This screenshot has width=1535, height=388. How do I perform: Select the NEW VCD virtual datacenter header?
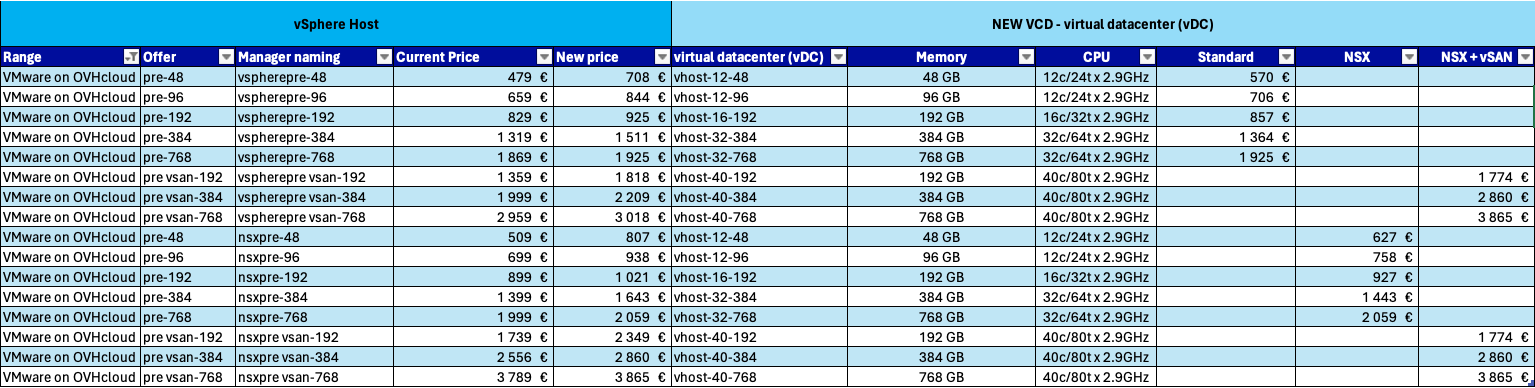click(x=1102, y=23)
